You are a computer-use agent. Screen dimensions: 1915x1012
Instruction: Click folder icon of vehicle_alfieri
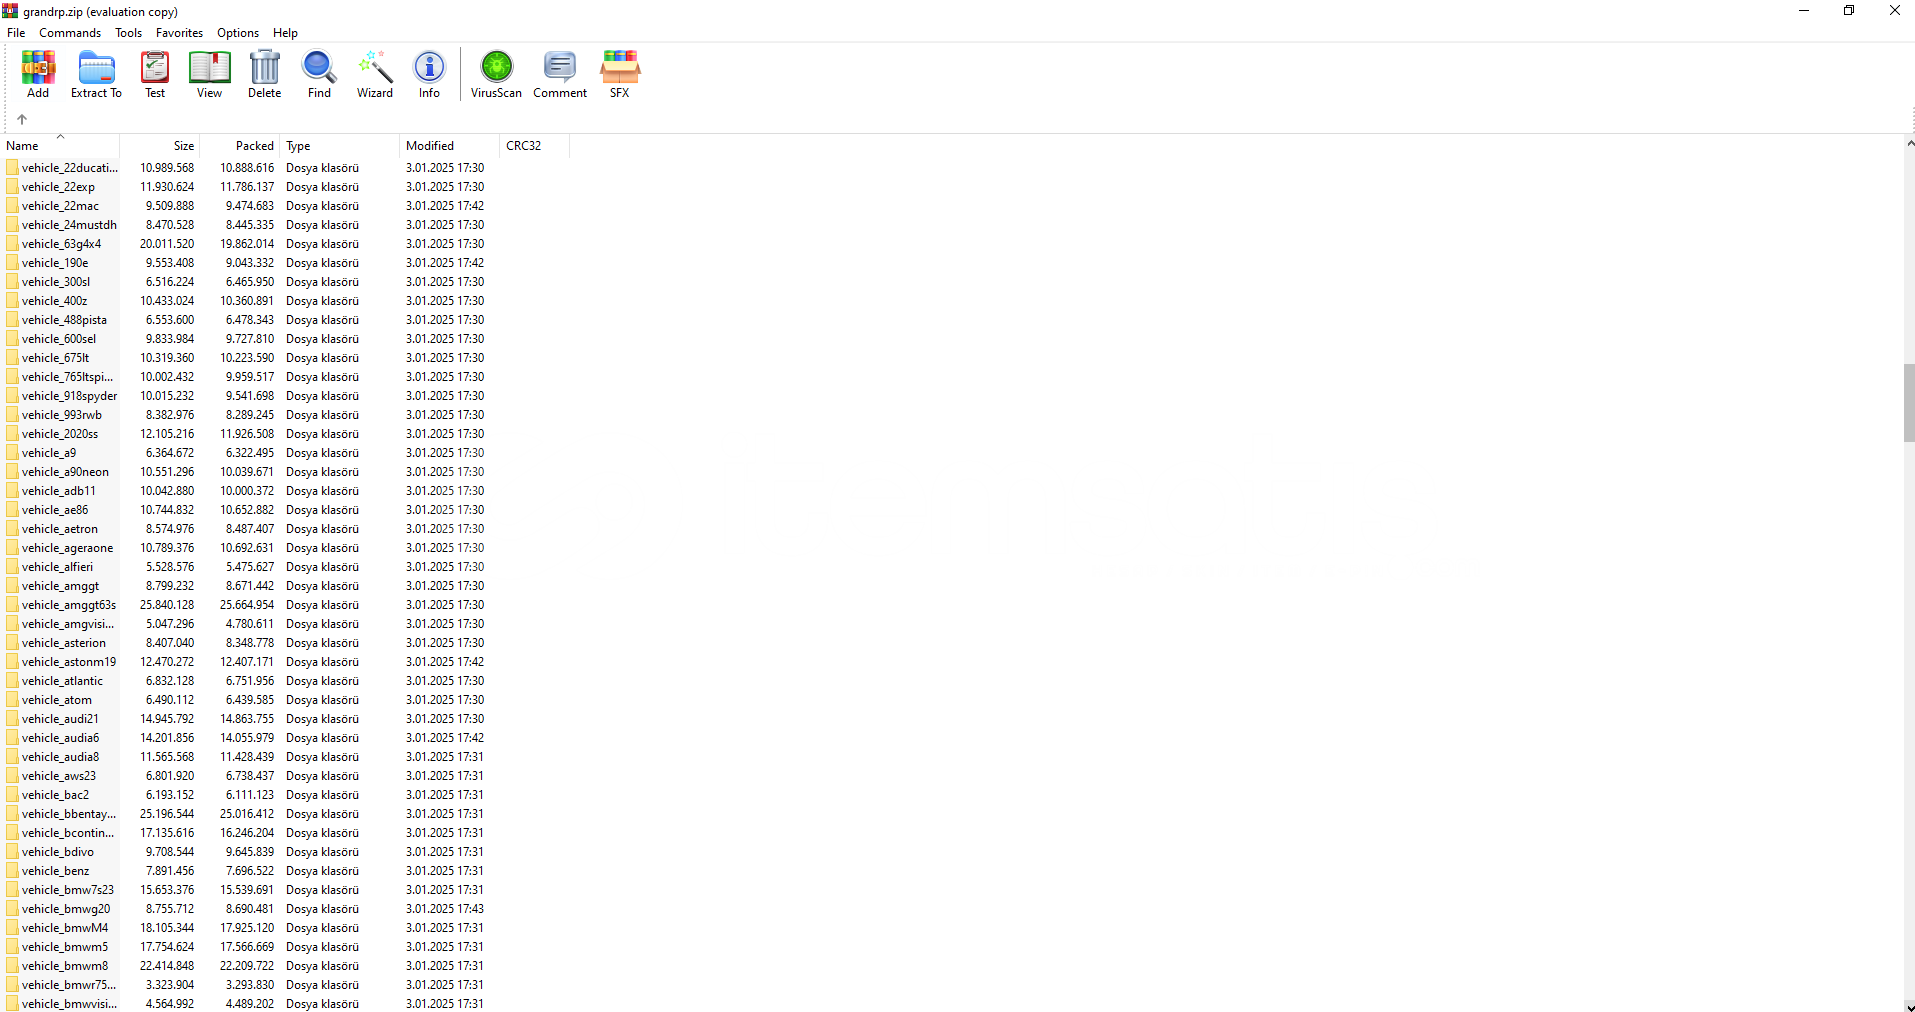tap(12, 567)
